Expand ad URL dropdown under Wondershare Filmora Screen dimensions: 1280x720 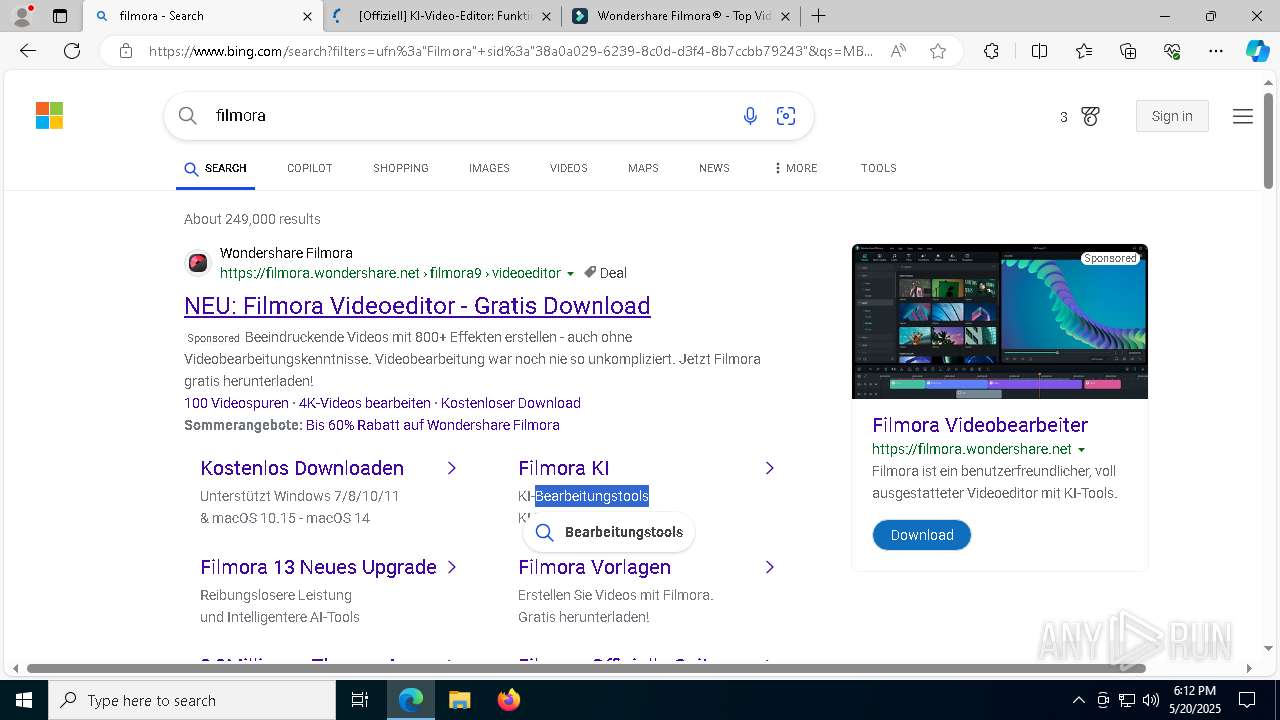coord(571,274)
